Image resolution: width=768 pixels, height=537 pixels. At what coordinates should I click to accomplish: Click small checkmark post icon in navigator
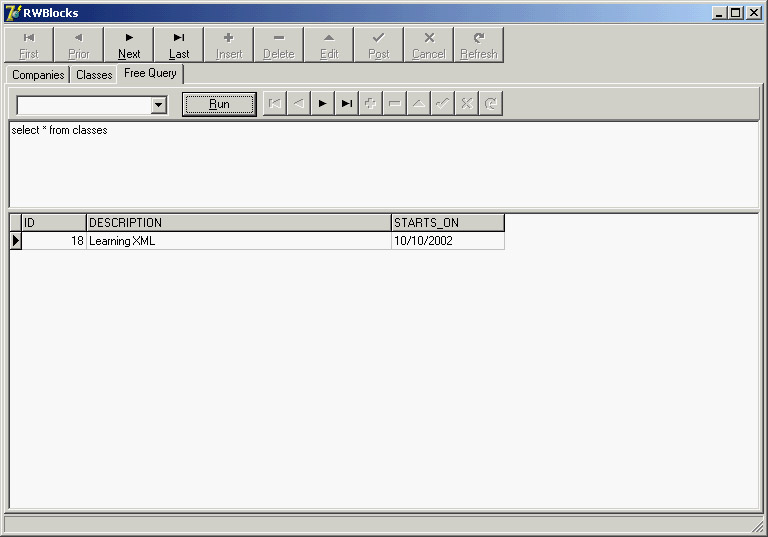[x=442, y=104]
